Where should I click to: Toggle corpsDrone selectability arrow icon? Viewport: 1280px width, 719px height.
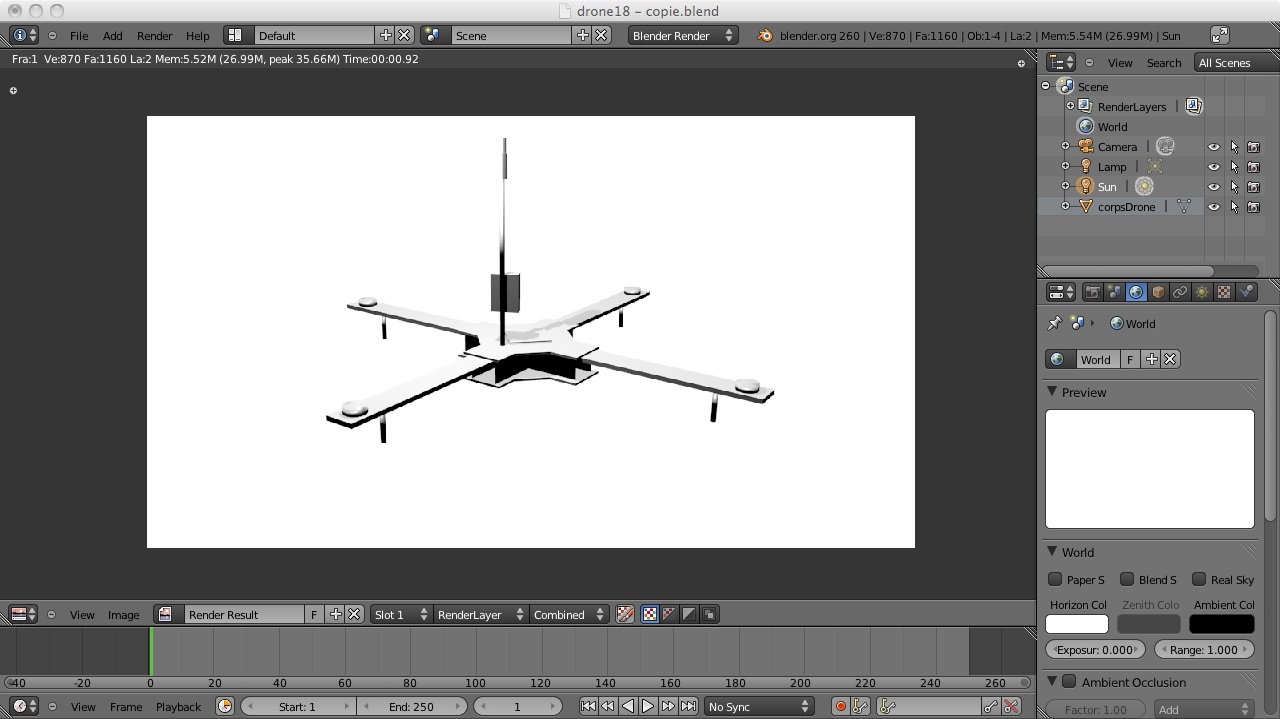click(1234, 206)
